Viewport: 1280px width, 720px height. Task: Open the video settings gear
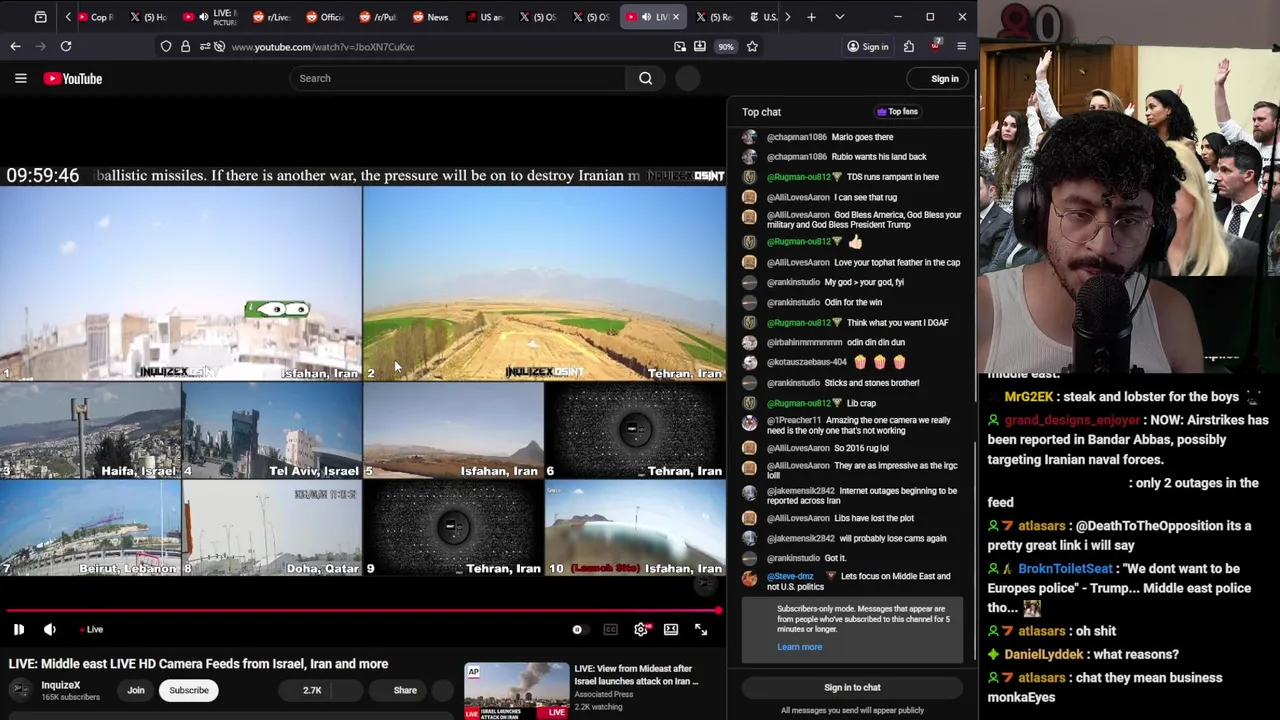[x=641, y=630]
